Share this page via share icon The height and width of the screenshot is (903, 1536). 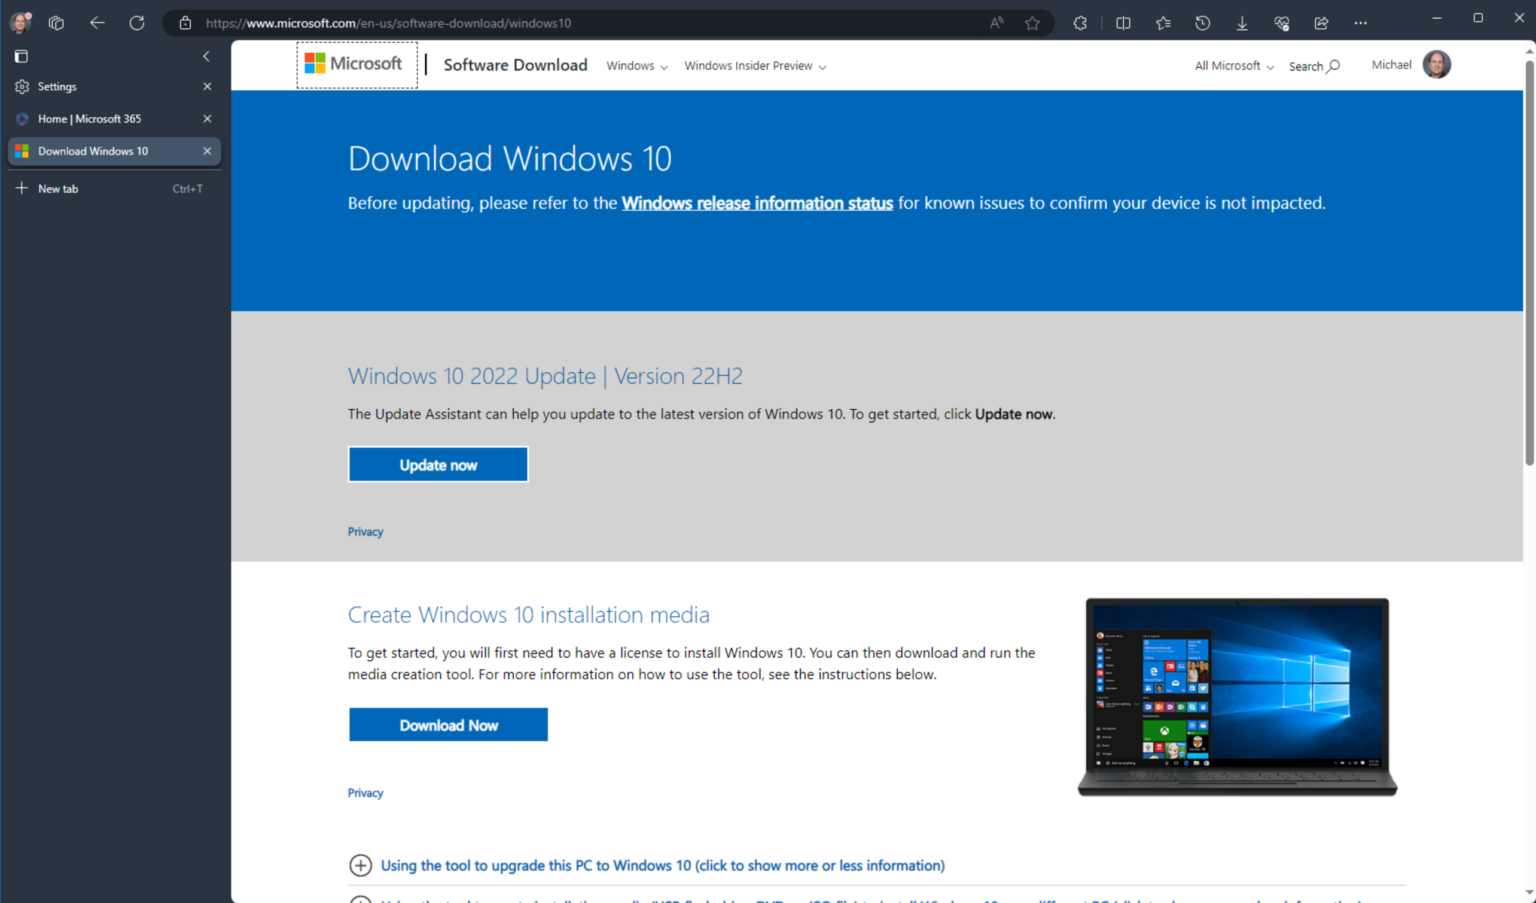pos(1320,22)
